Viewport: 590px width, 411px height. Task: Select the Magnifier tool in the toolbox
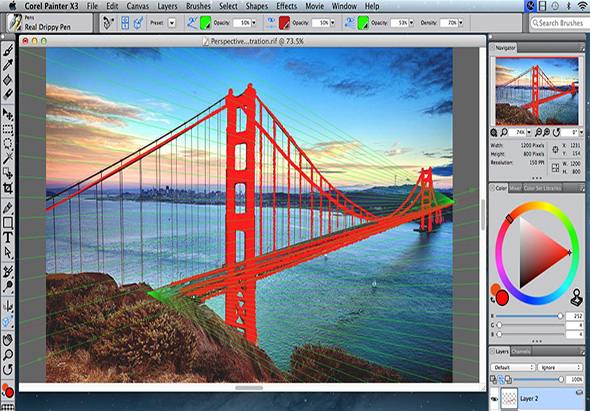[x=8, y=355]
